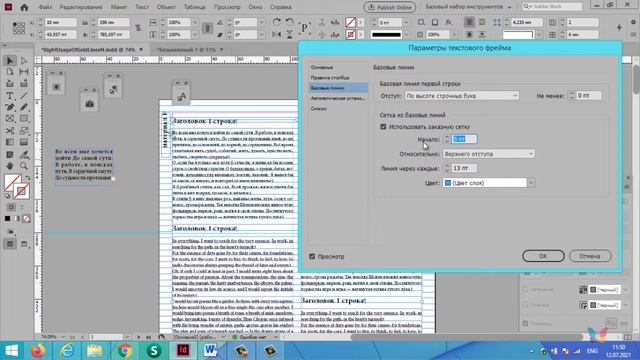The width and height of the screenshot is (640, 360).
Task: Open Google Chrome from the taskbar
Action: pyautogui.click(x=125, y=351)
